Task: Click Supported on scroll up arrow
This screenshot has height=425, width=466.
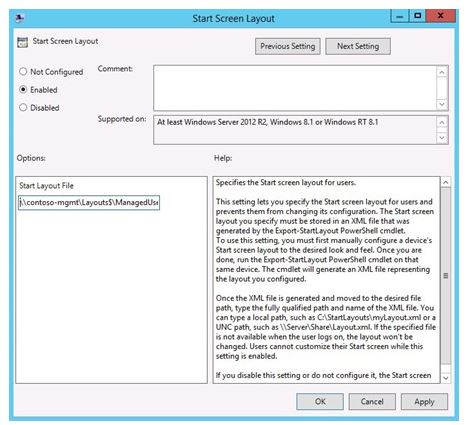Action: point(442,122)
